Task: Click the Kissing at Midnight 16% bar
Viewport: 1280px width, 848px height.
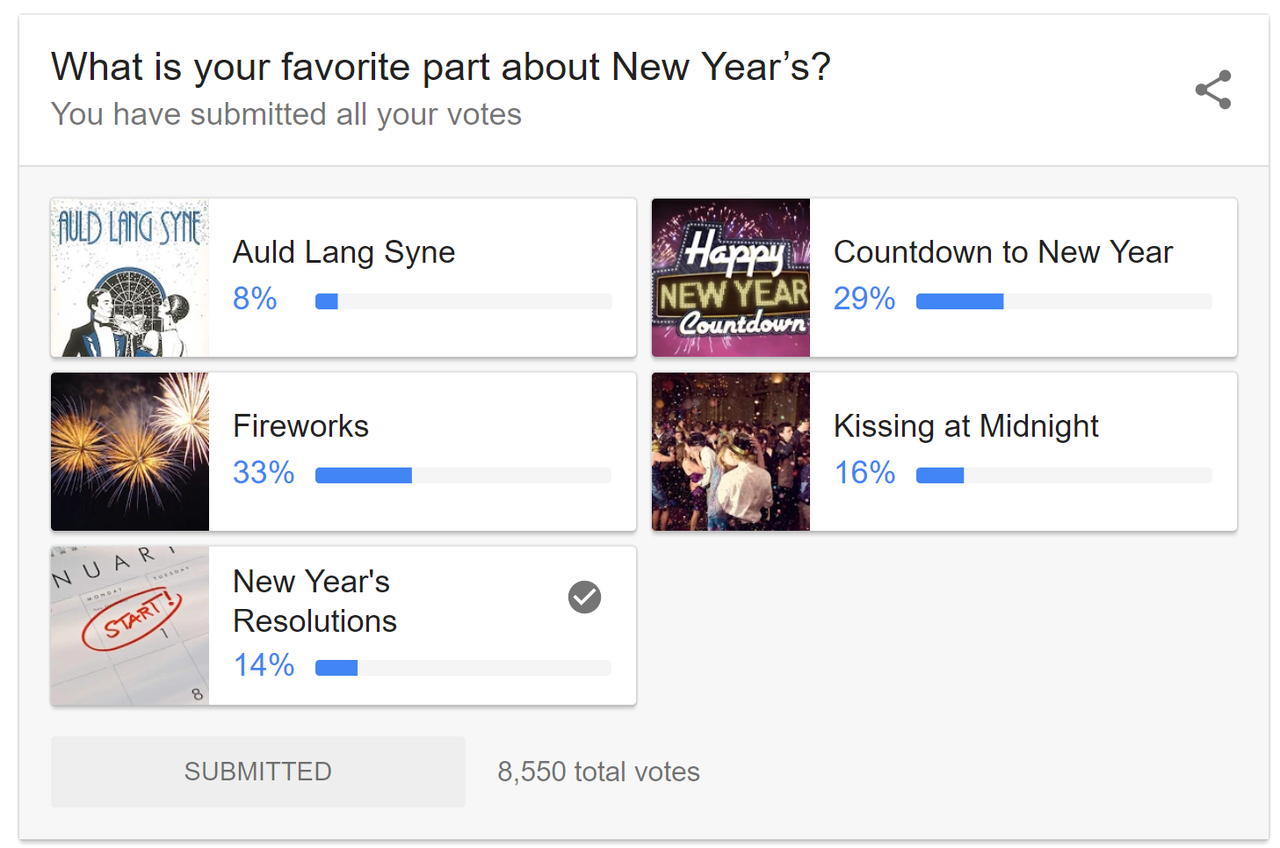Action: tap(1064, 475)
